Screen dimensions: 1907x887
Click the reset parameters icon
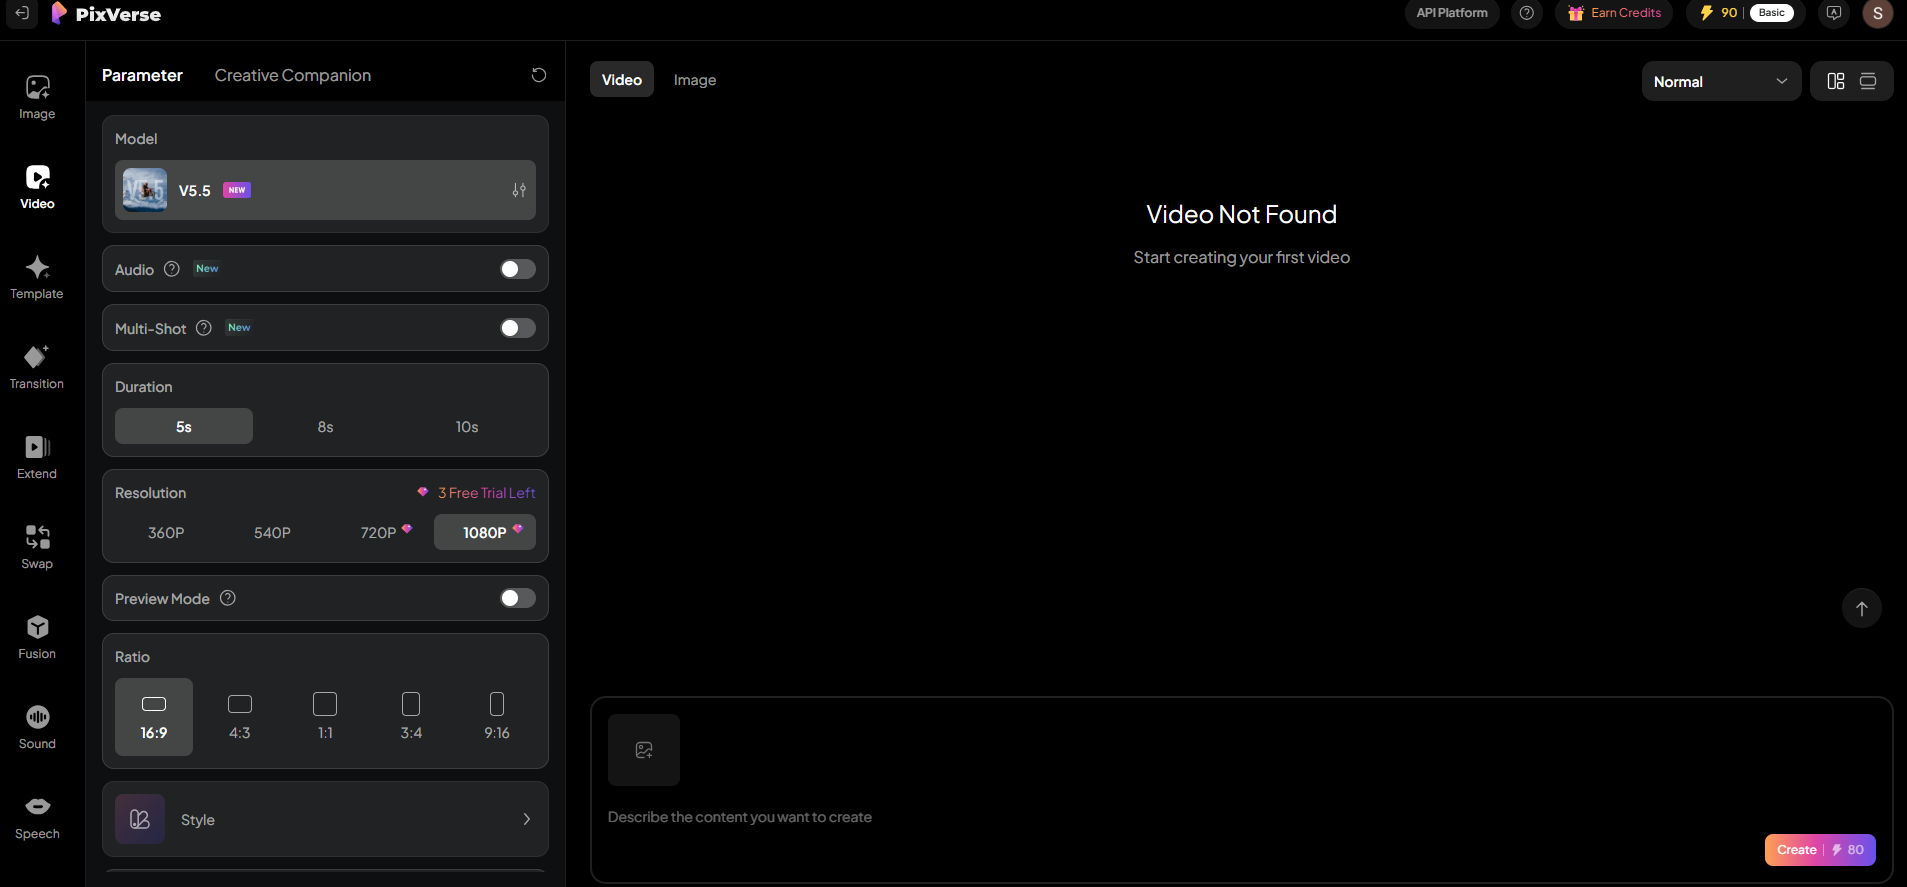point(538,75)
